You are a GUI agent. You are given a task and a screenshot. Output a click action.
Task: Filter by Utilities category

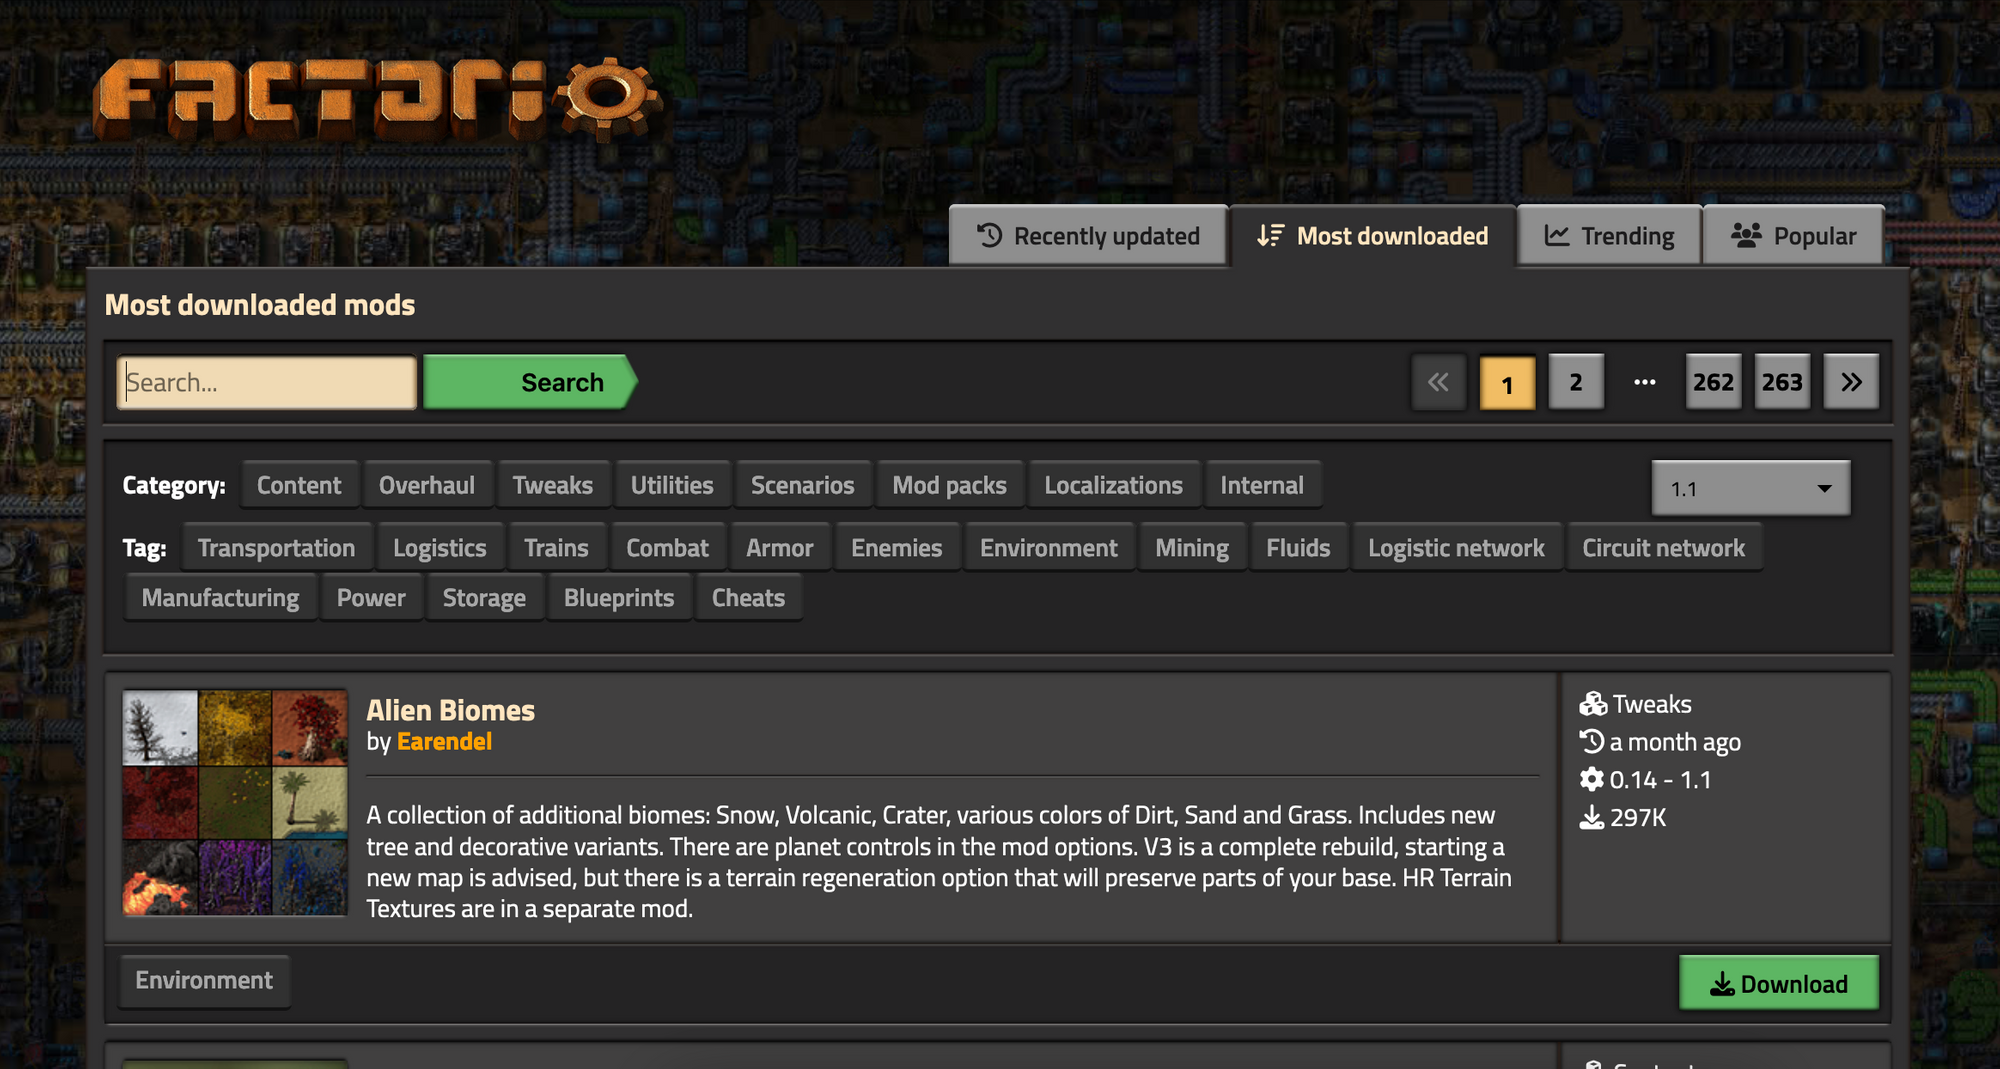[672, 485]
